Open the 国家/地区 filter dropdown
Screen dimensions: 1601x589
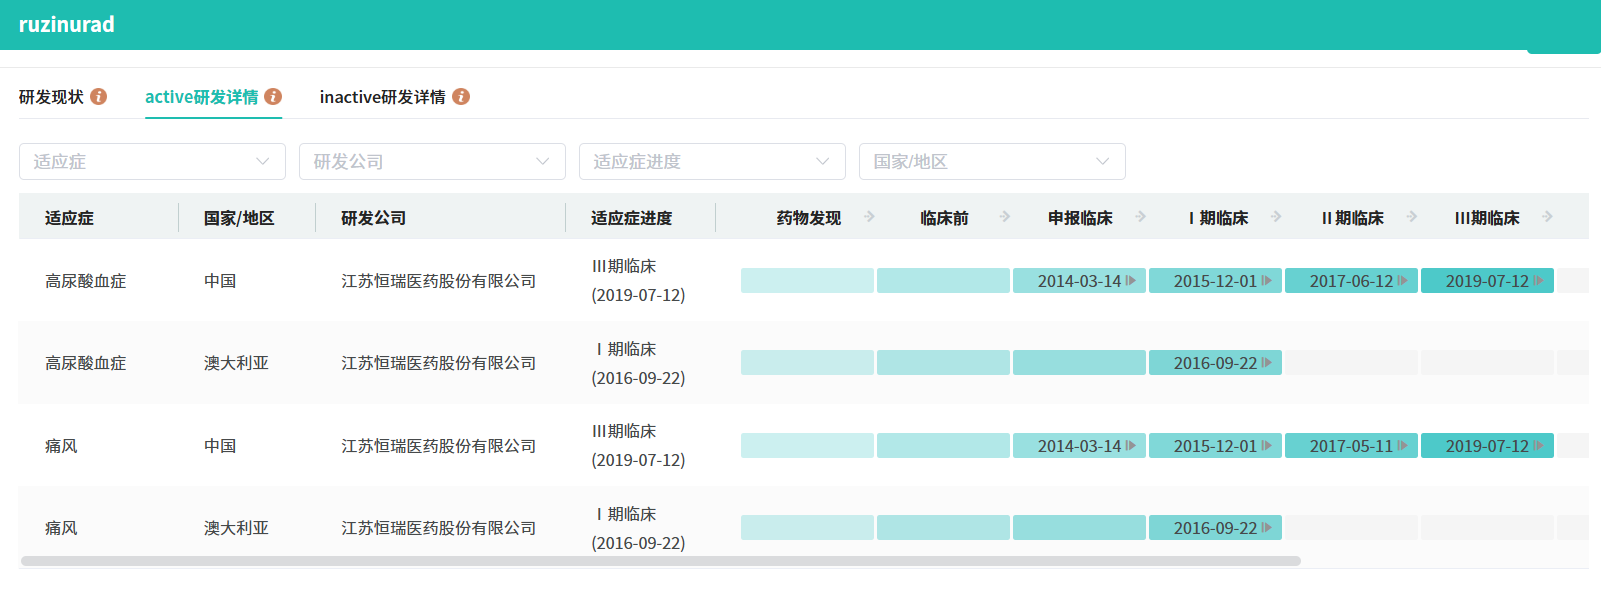[992, 161]
